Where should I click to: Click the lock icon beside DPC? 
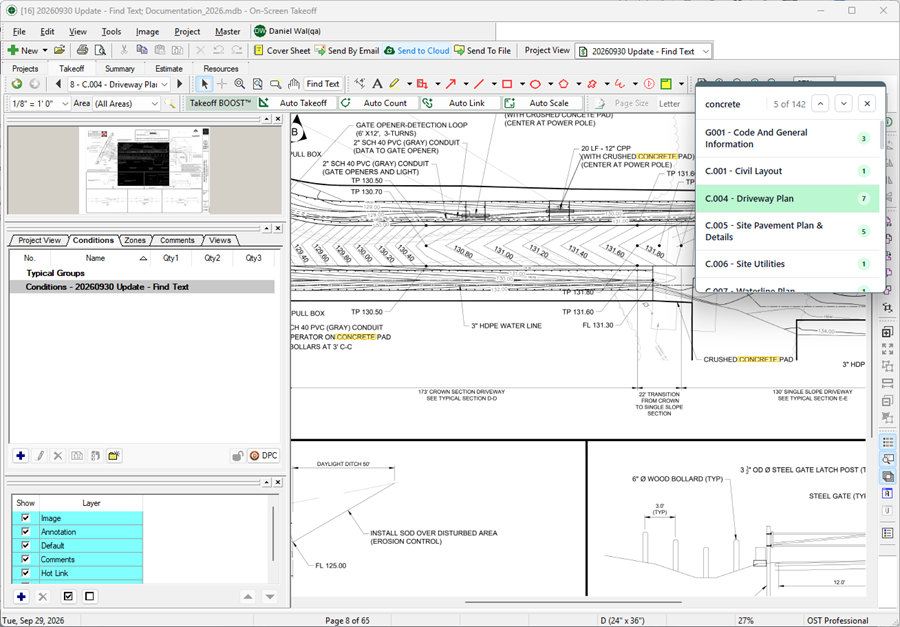coord(236,456)
